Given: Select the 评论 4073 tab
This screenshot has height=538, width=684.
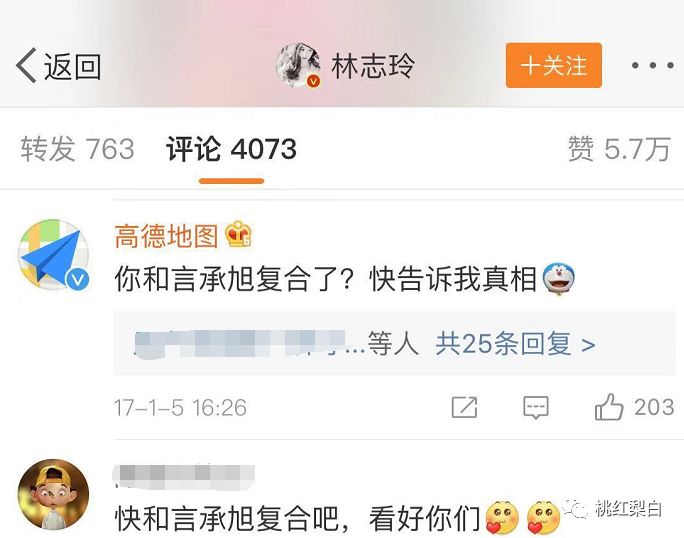Looking at the screenshot, I should point(231,149).
